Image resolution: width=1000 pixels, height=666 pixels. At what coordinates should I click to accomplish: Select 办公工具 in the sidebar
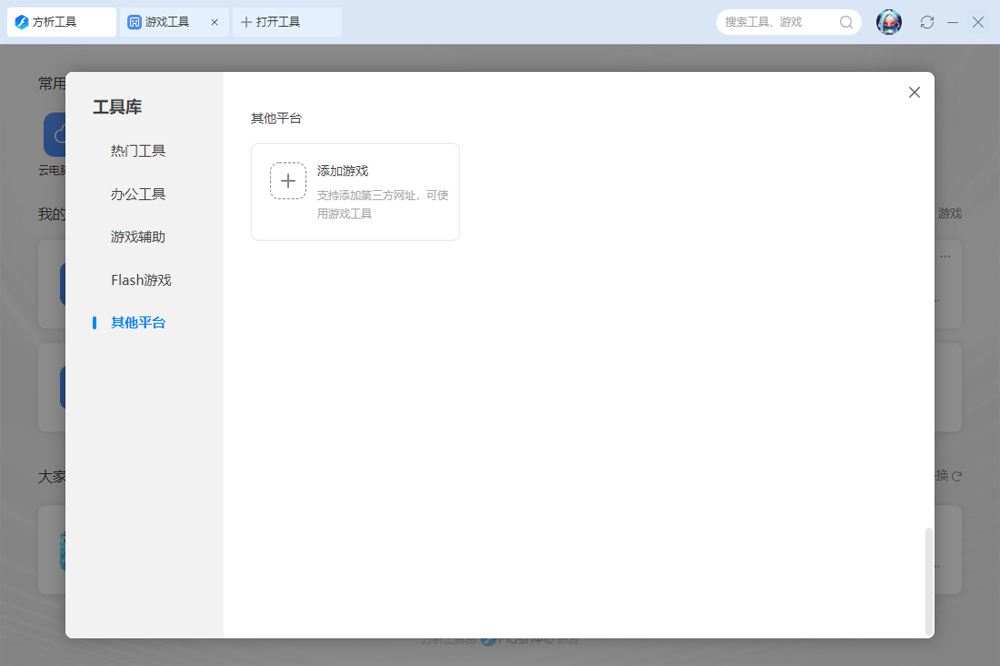click(x=138, y=194)
